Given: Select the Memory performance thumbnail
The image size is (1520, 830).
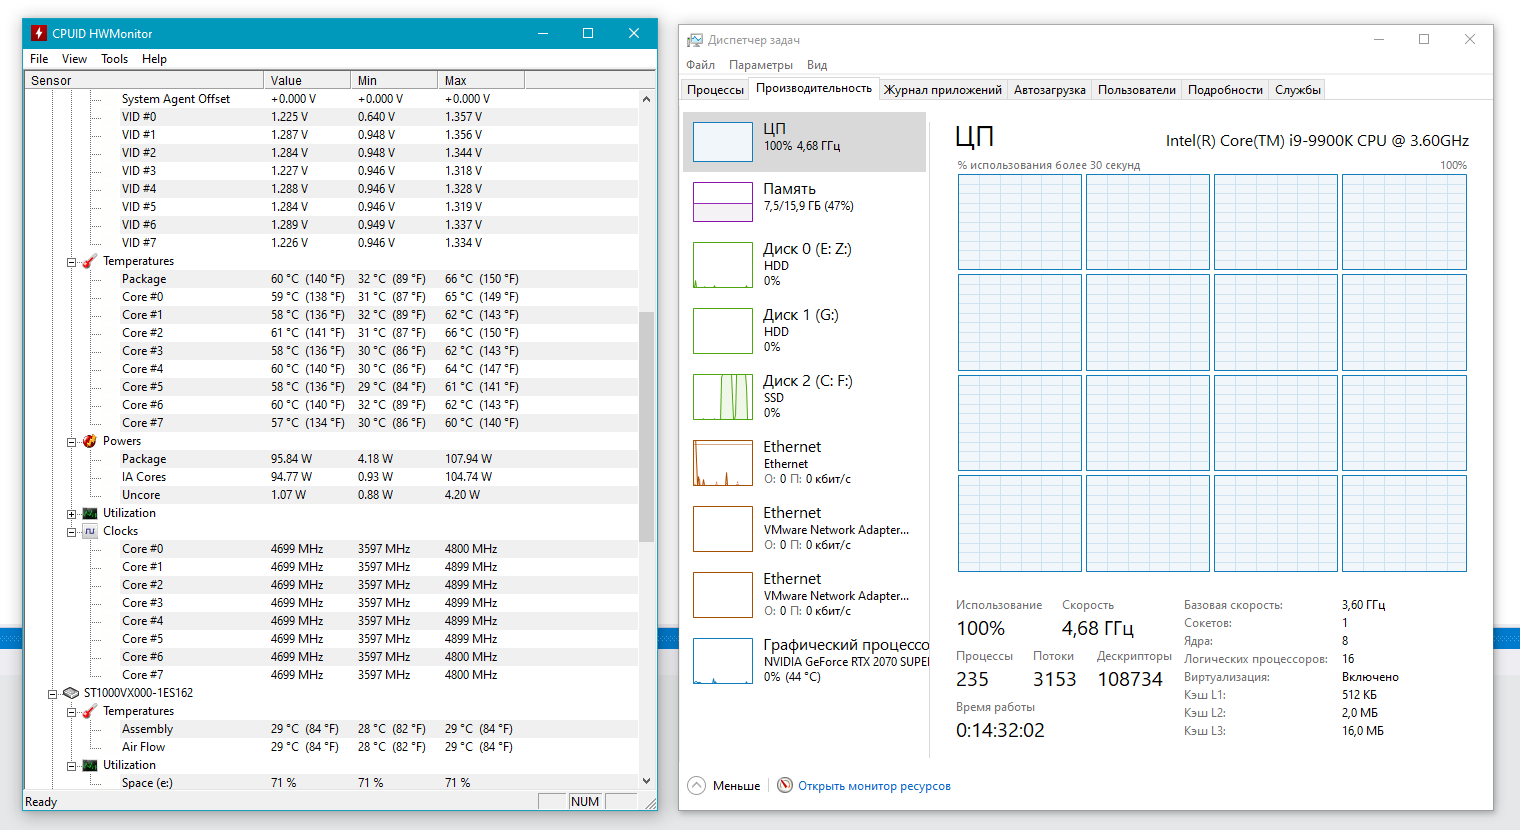Looking at the screenshot, I should [x=722, y=202].
